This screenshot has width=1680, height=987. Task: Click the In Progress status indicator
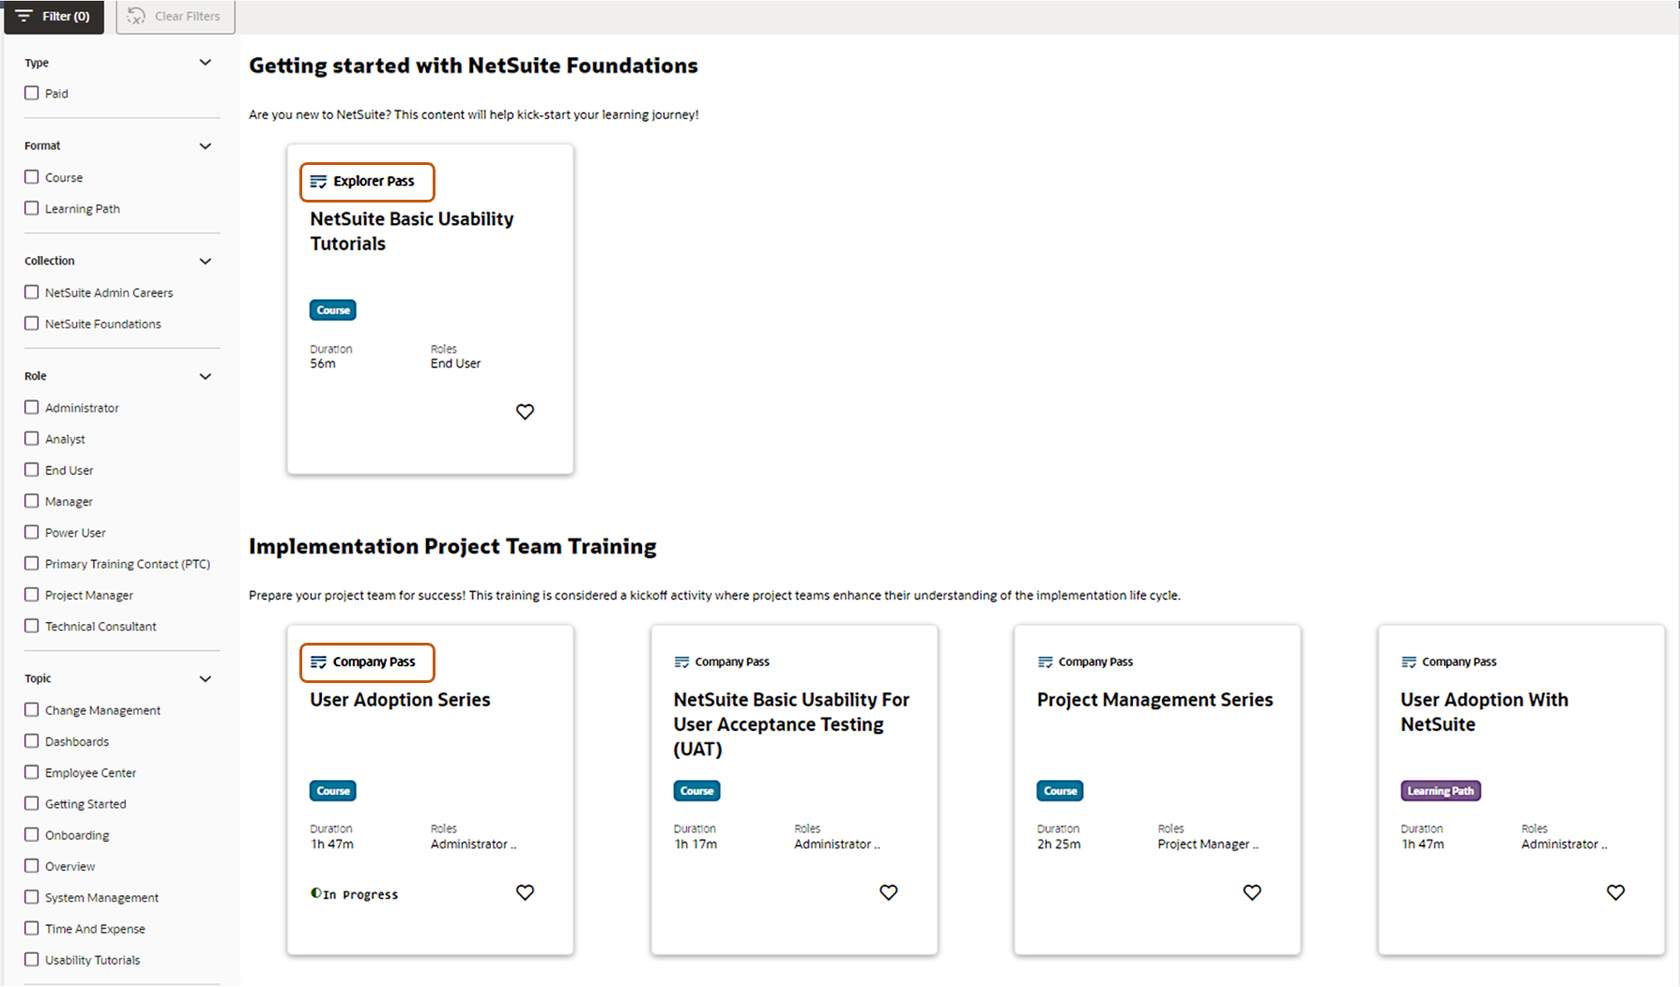click(x=354, y=893)
